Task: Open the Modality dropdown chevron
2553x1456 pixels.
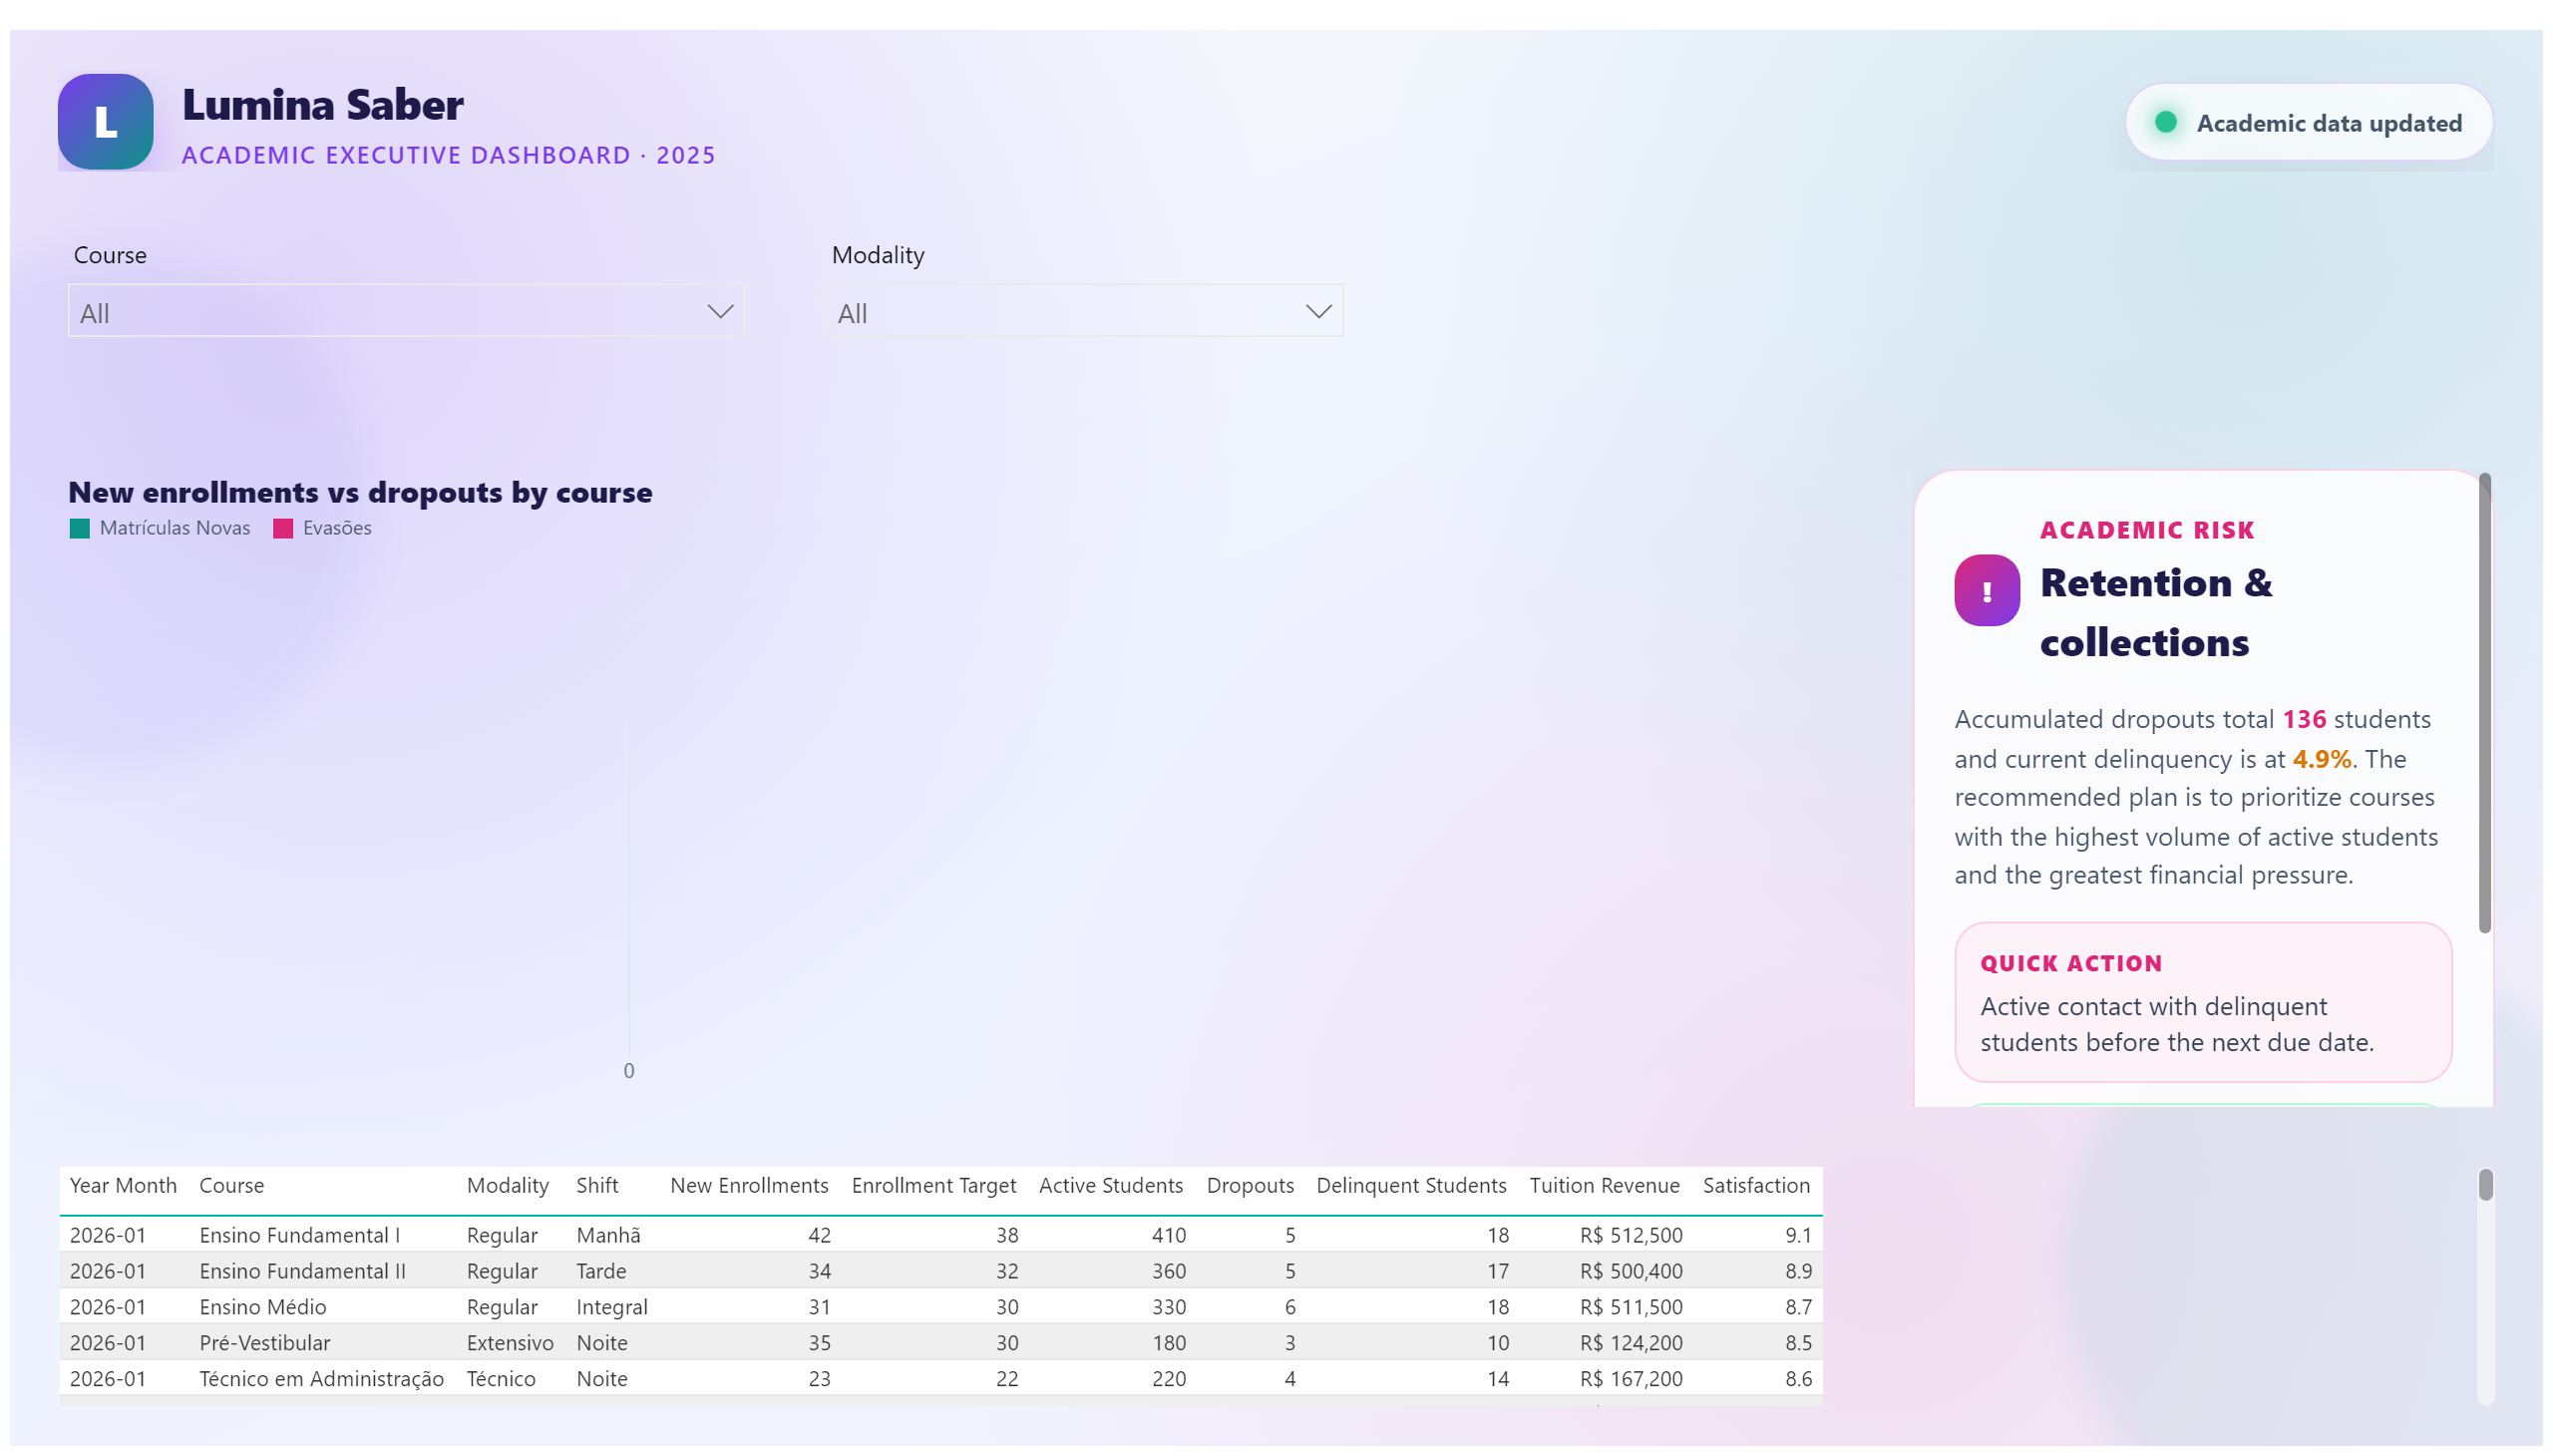Action: coord(1318,311)
